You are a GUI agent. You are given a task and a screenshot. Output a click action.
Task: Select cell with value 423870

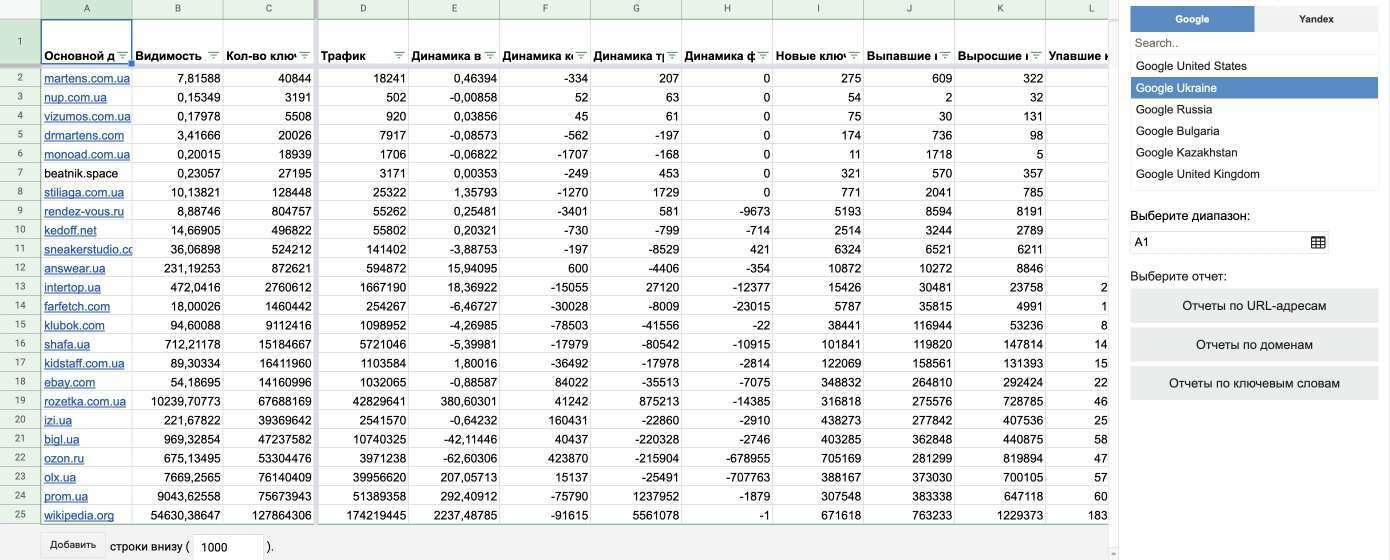point(545,458)
